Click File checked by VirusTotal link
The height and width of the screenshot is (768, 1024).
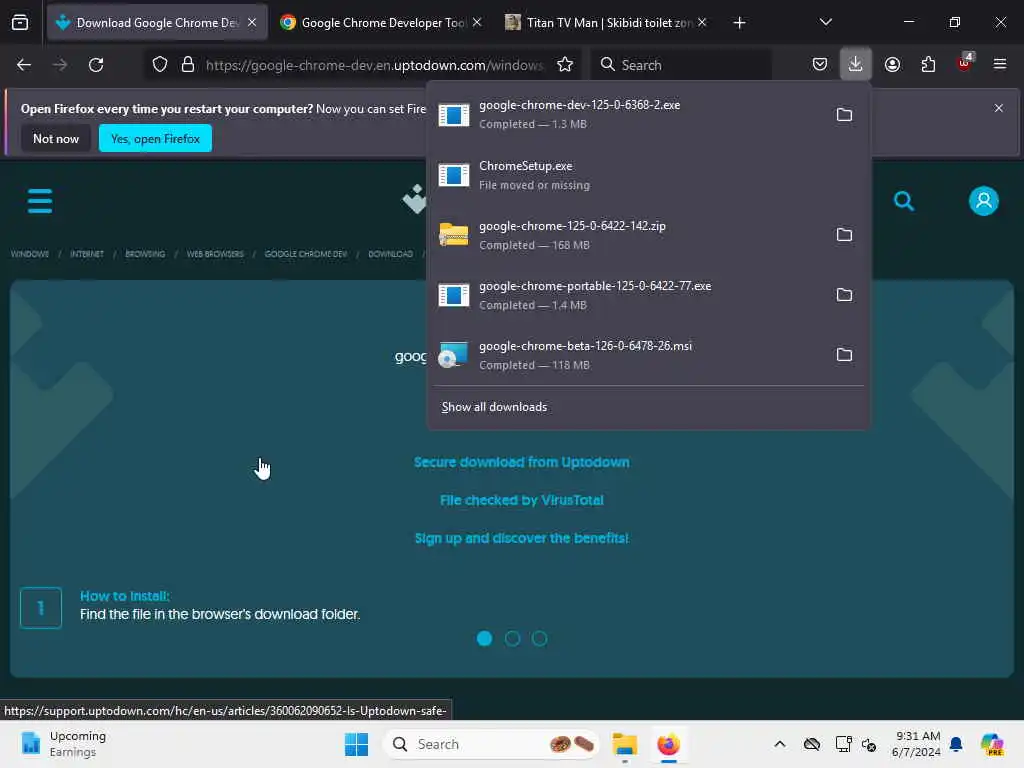click(x=522, y=500)
